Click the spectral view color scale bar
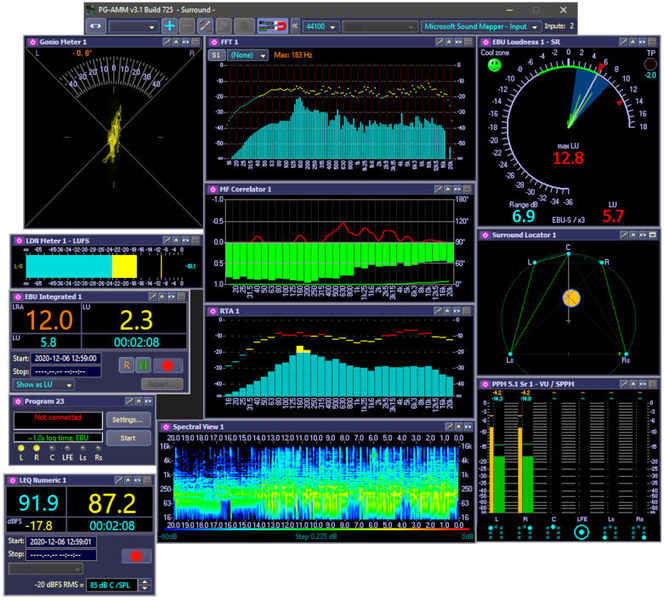Viewport: 664px width, 600px height. point(316,529)
